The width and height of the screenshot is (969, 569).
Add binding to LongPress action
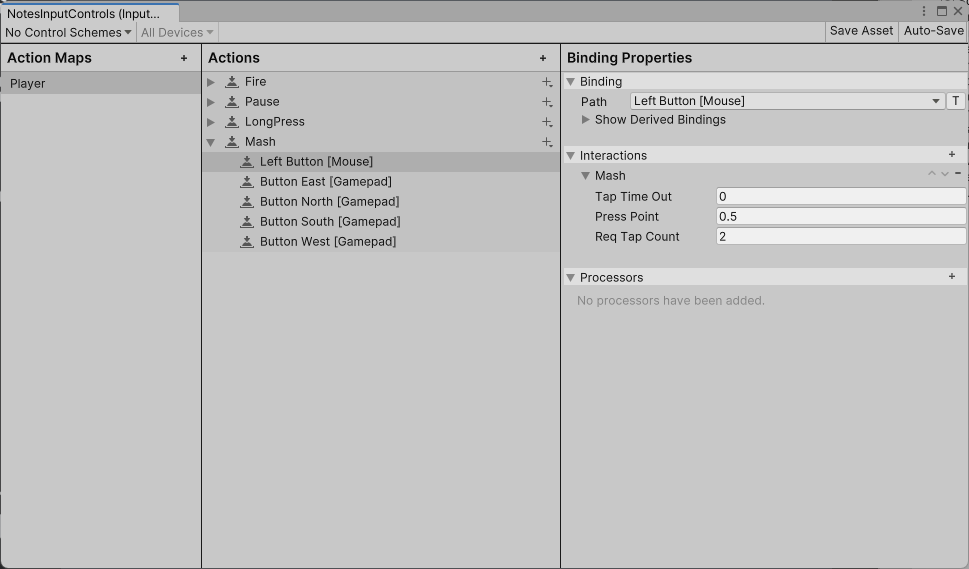[x=547, y=122]
